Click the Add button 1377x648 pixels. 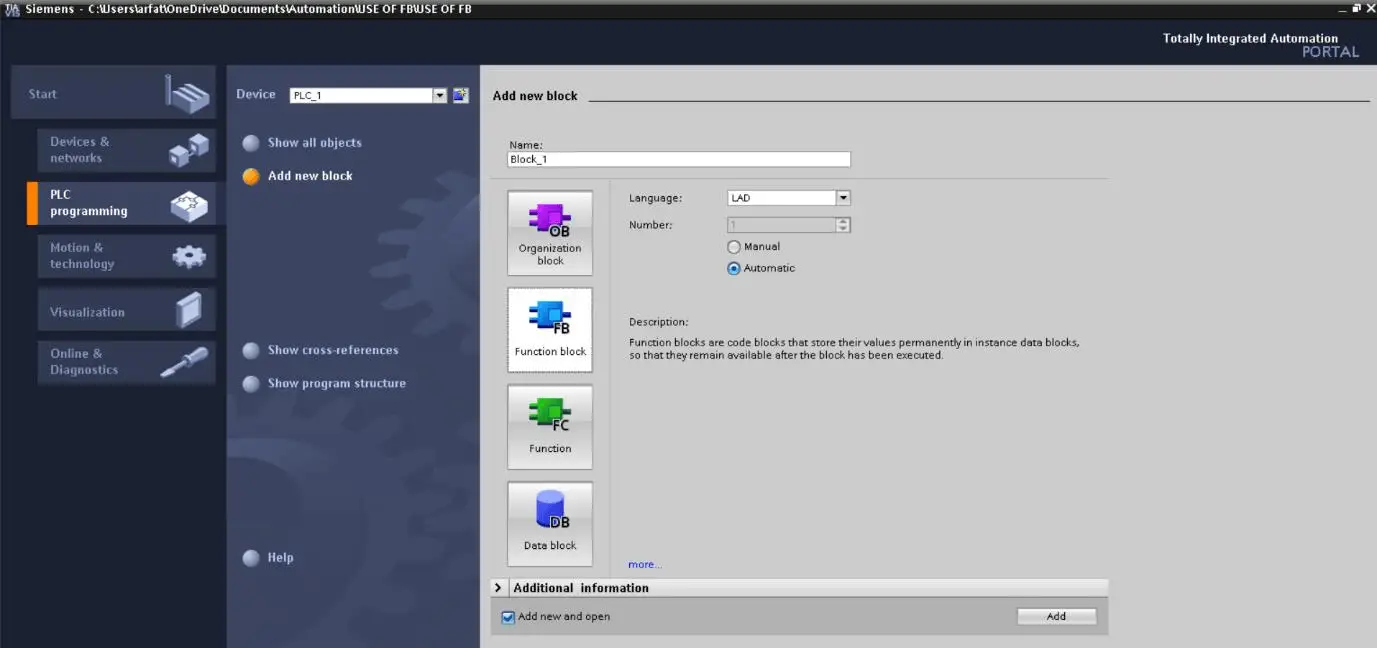(1057, 617)
